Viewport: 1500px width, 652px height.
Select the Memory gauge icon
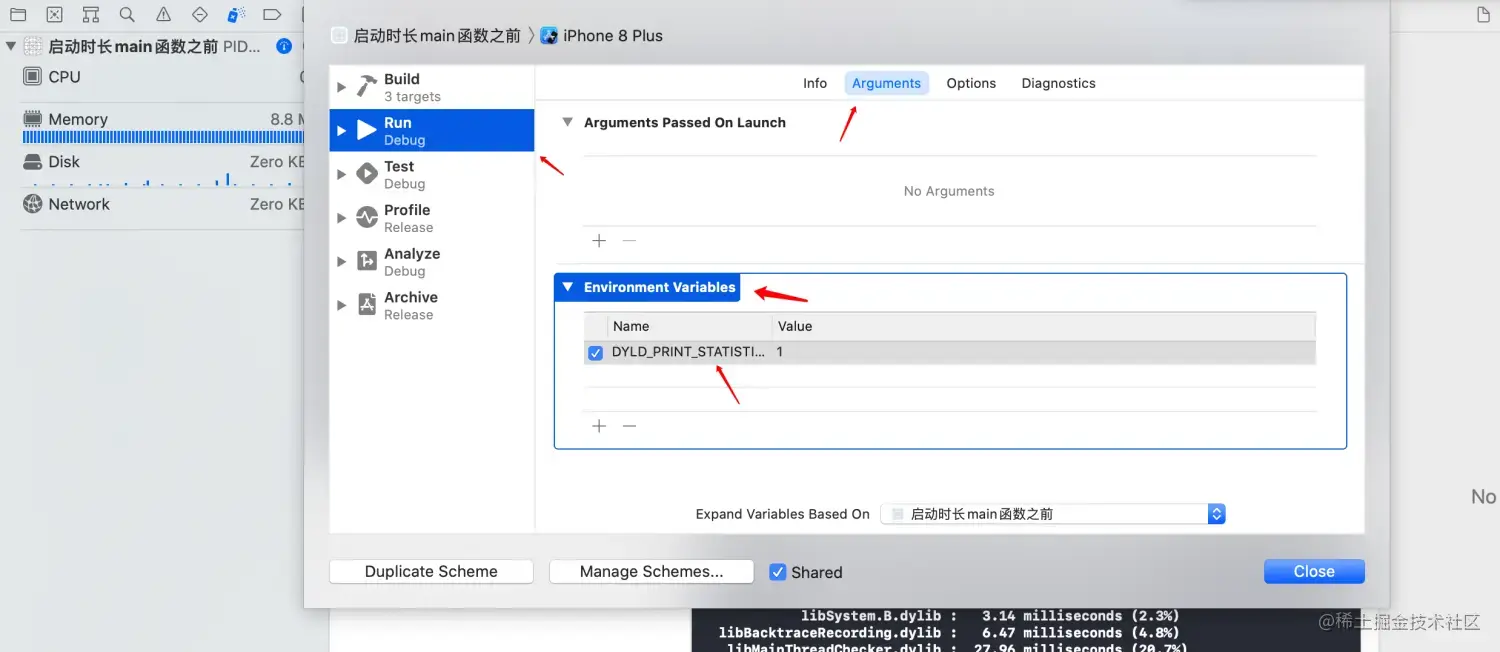pyautogui.click(x=33, y=119)
